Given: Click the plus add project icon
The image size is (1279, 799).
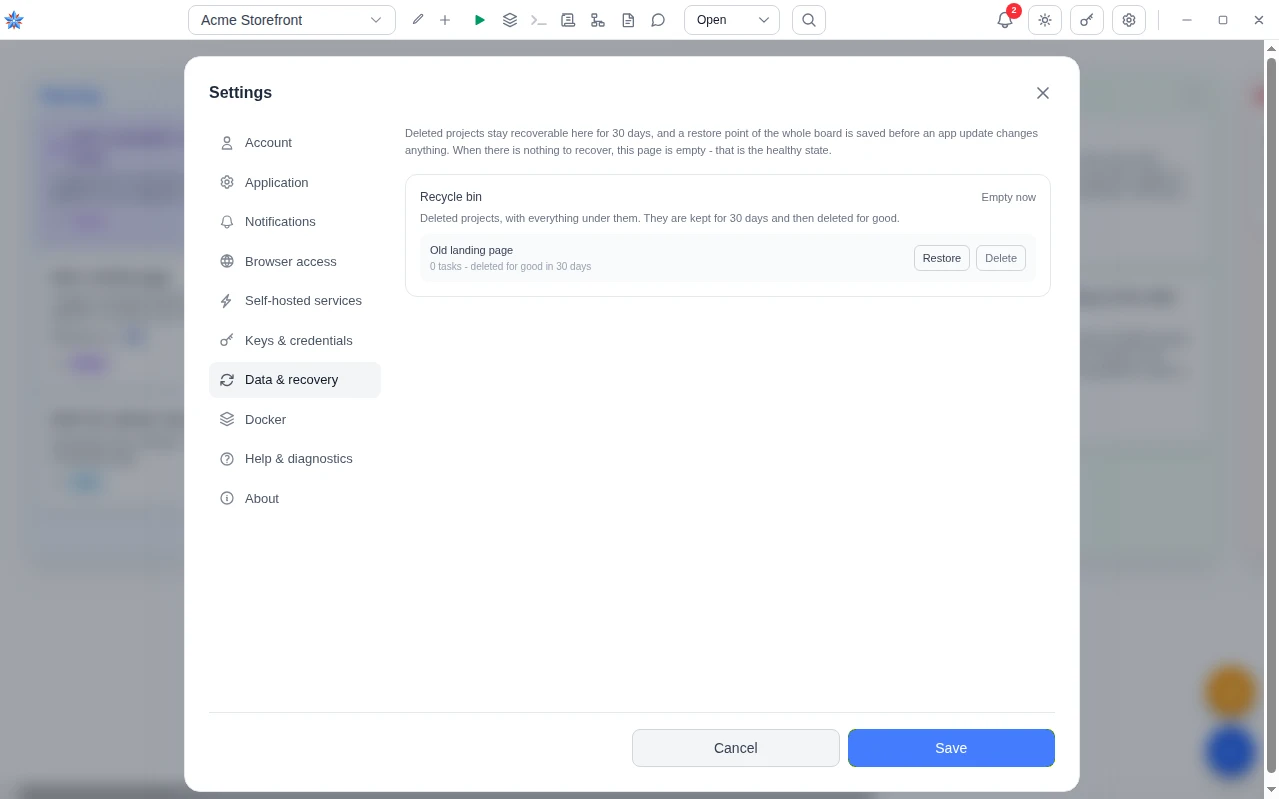Looking at the screenshot, I should click(x=445, y=20).
